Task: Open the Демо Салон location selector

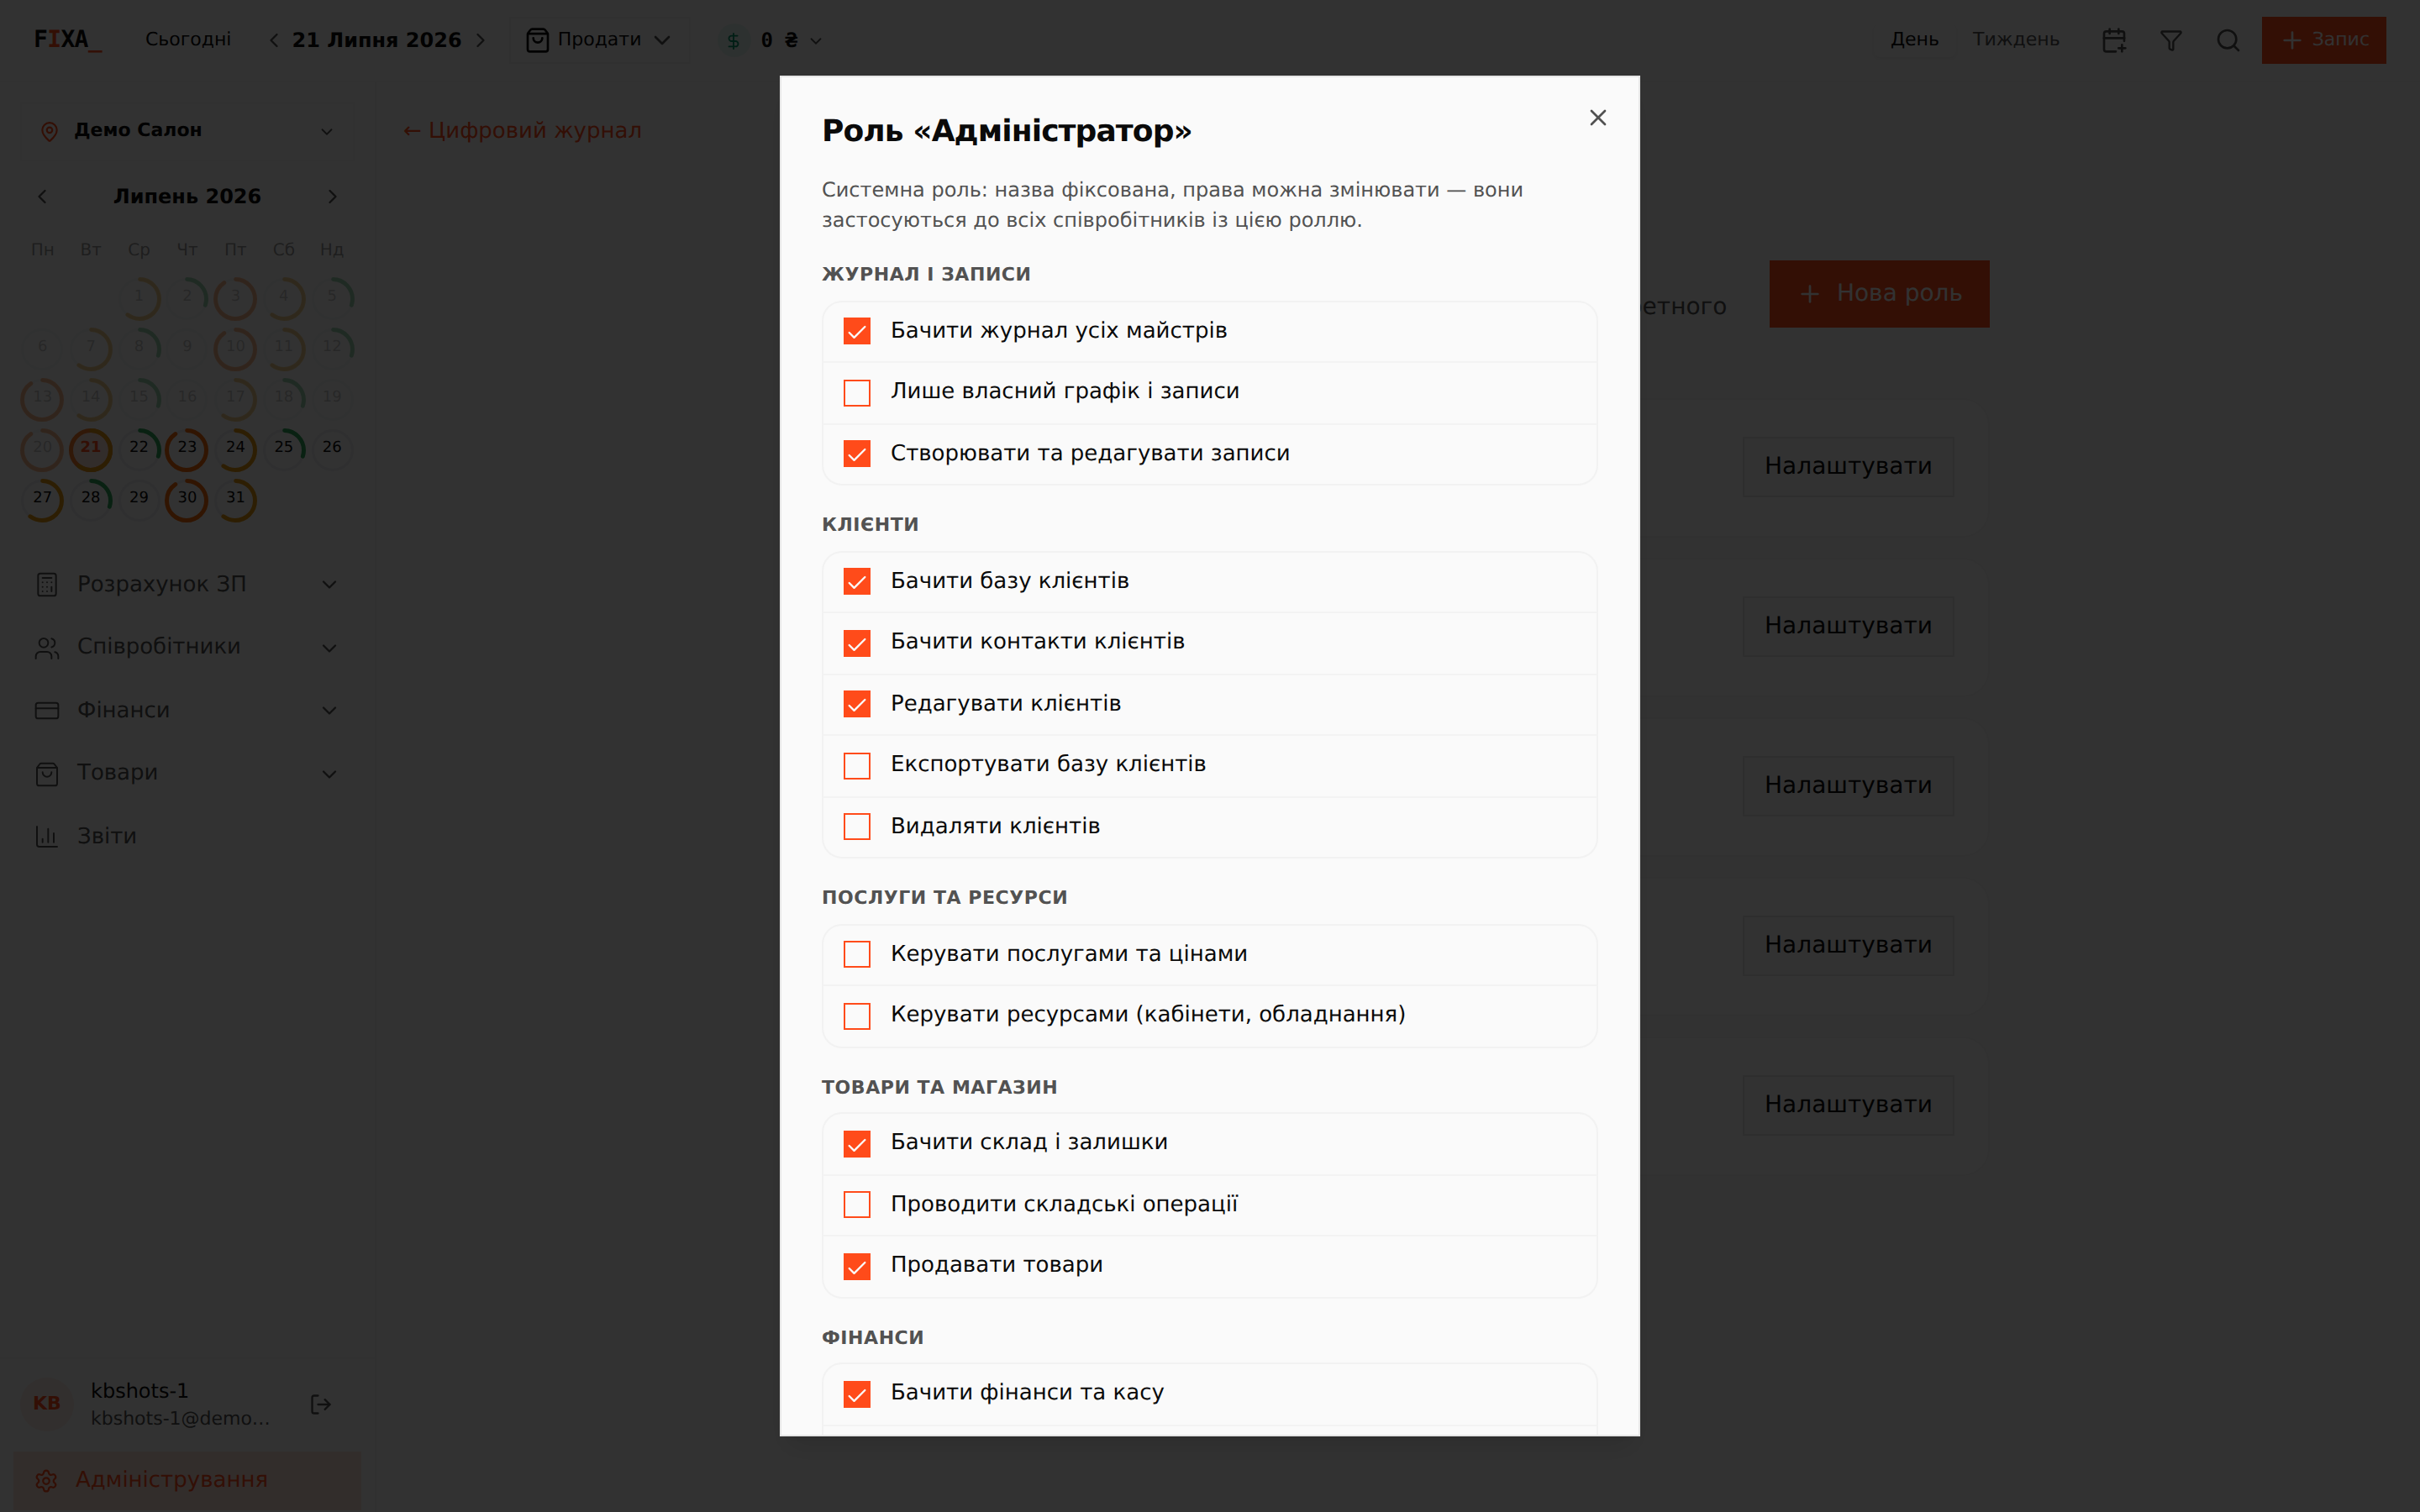Action: click(187, 131)
